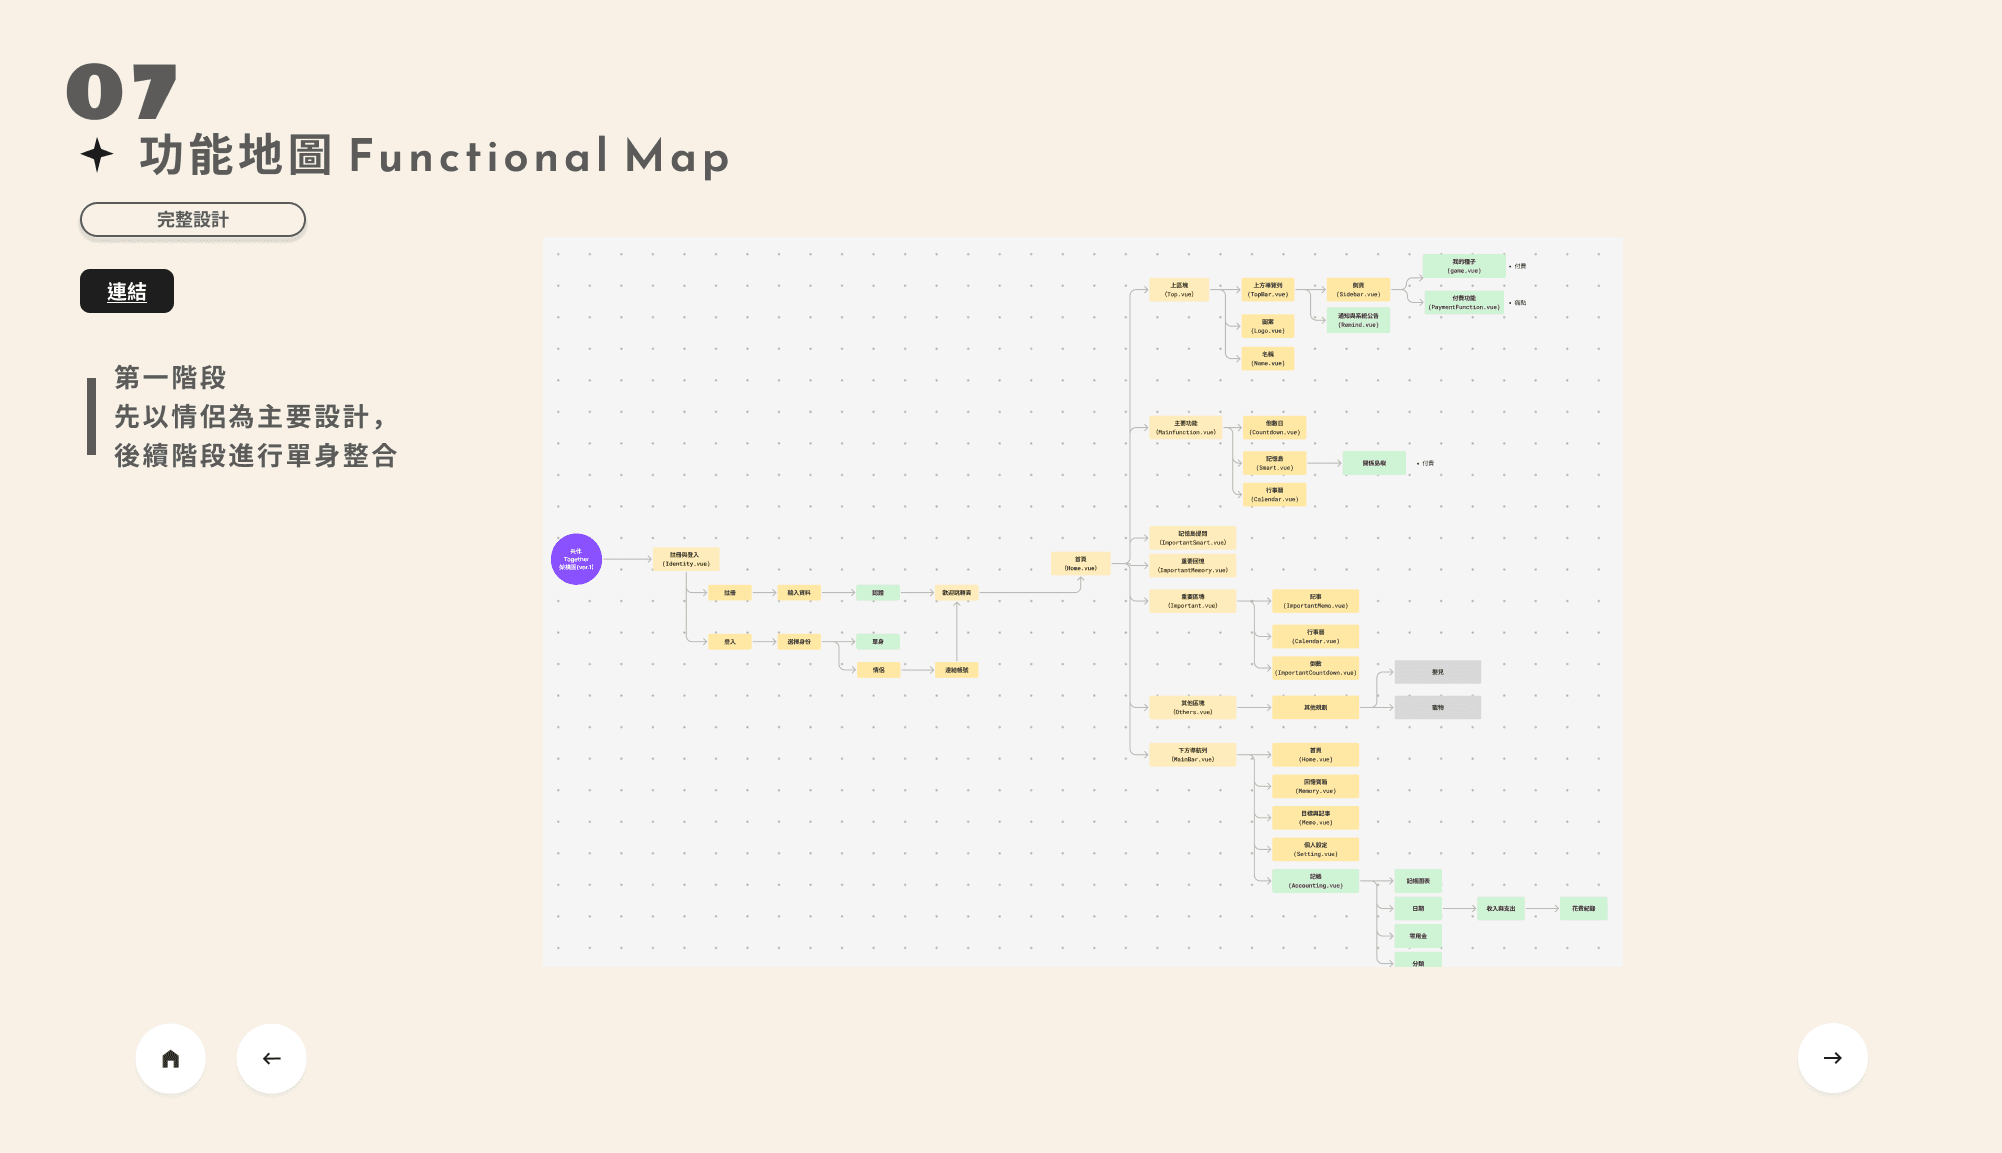Select the Setting.vue node
The height and width of the screenshot is (1153, 2002).
coord(1315,849)
